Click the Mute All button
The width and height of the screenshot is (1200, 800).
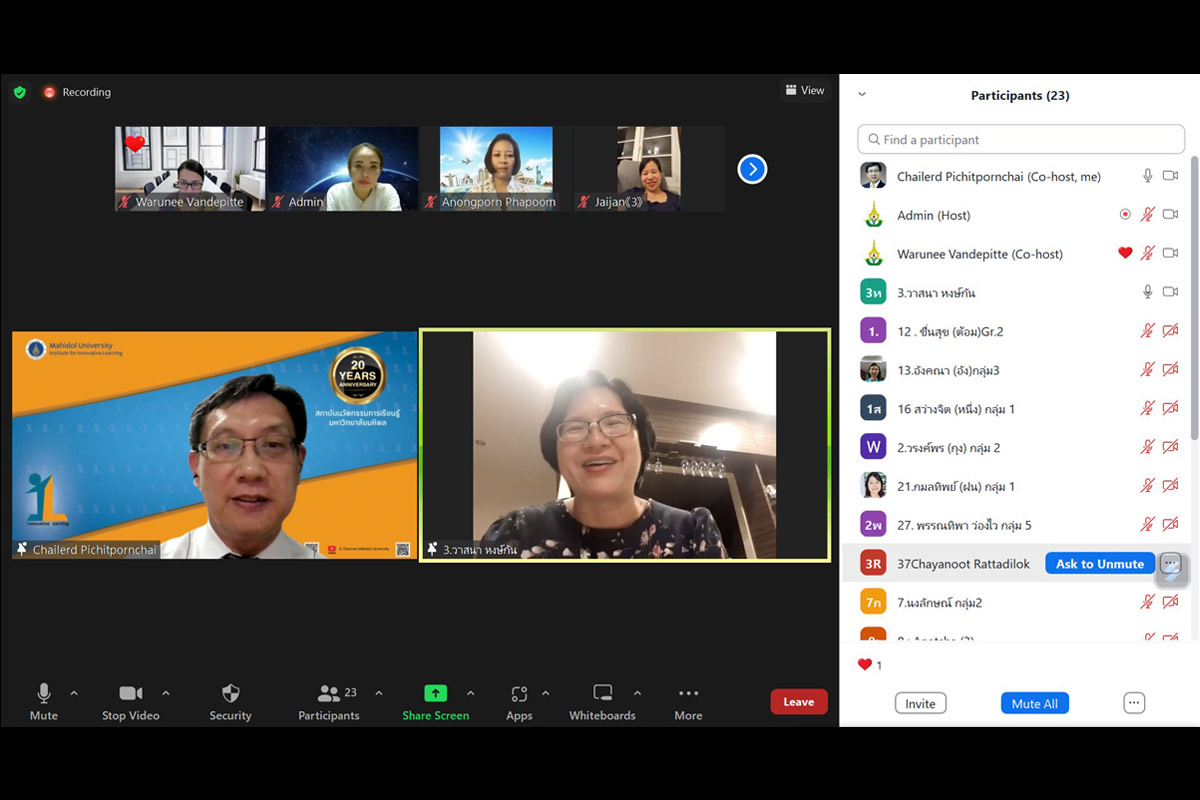pyautogui.click(x=1035, y=703)
